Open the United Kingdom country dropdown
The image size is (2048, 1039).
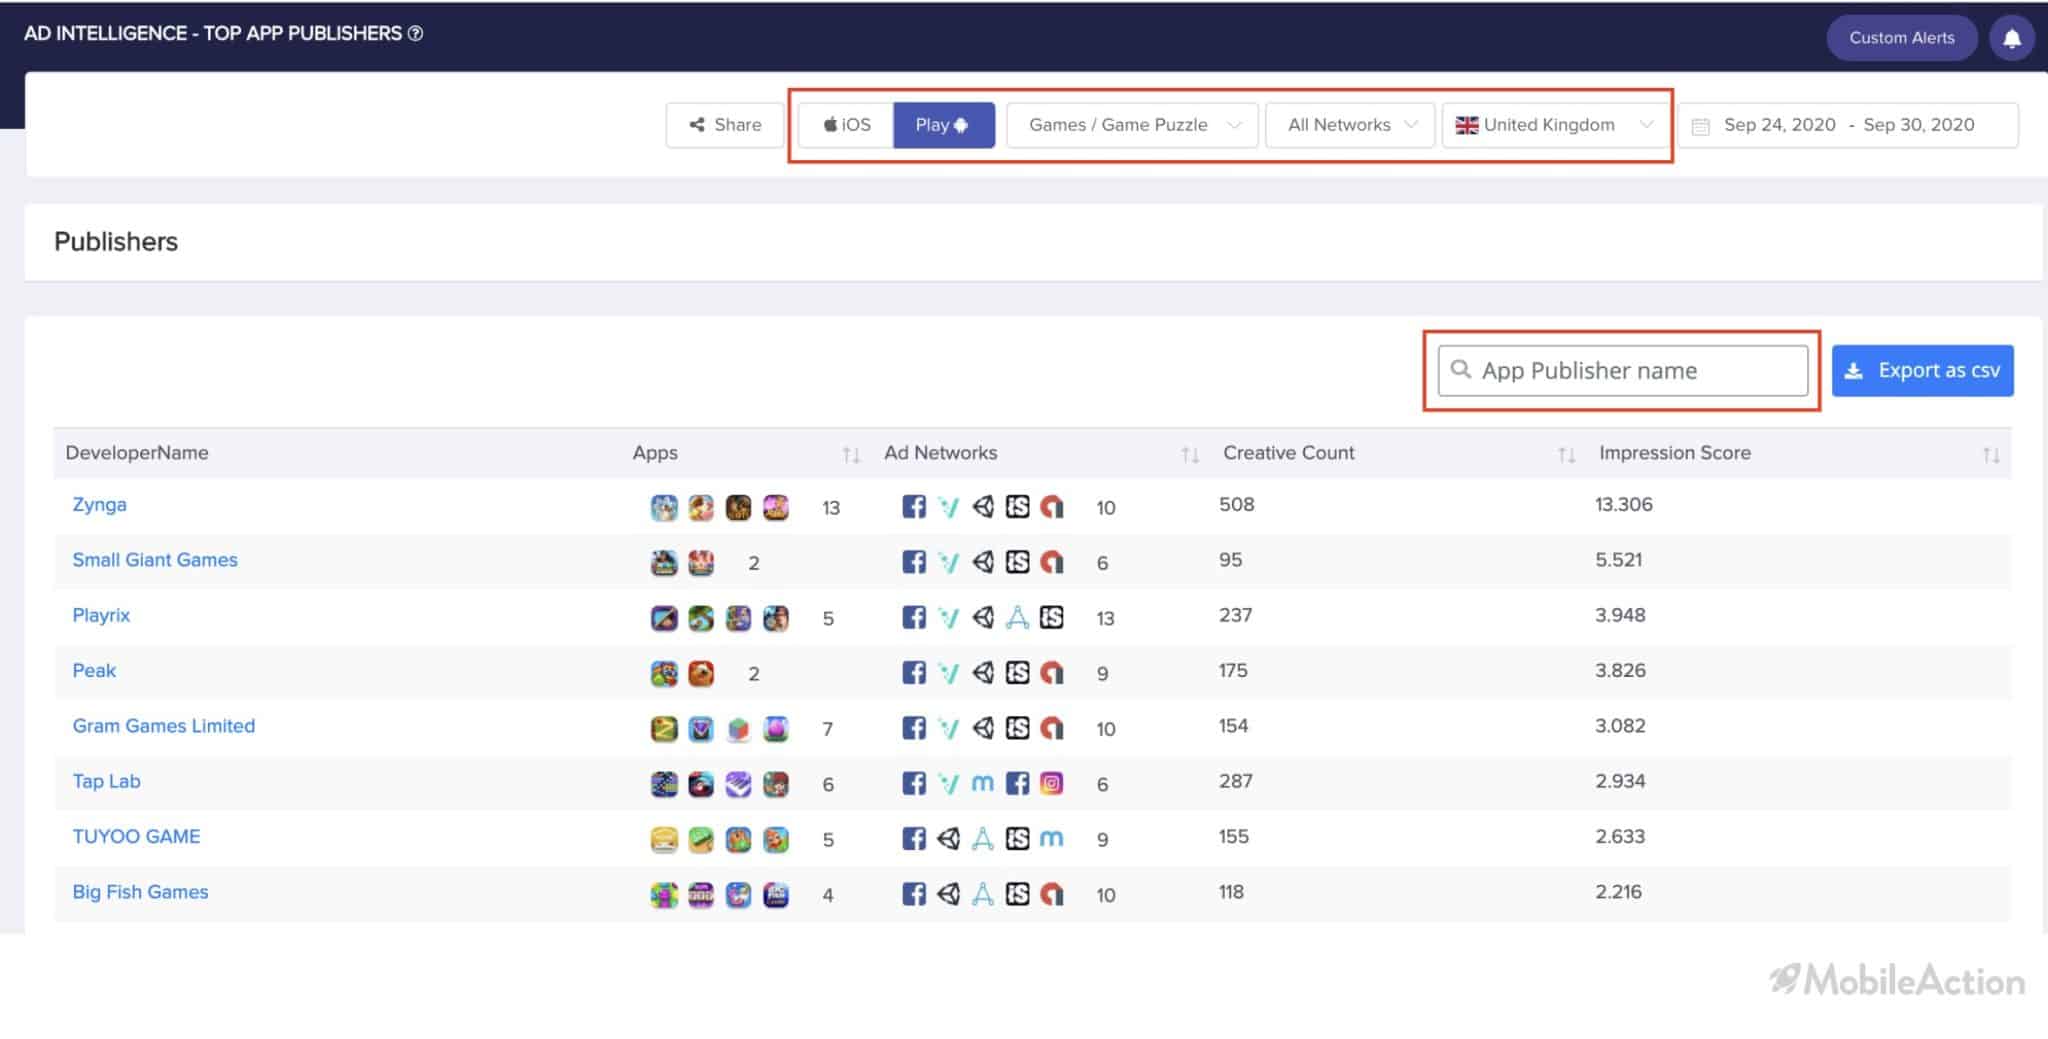tap(1554, 125)
